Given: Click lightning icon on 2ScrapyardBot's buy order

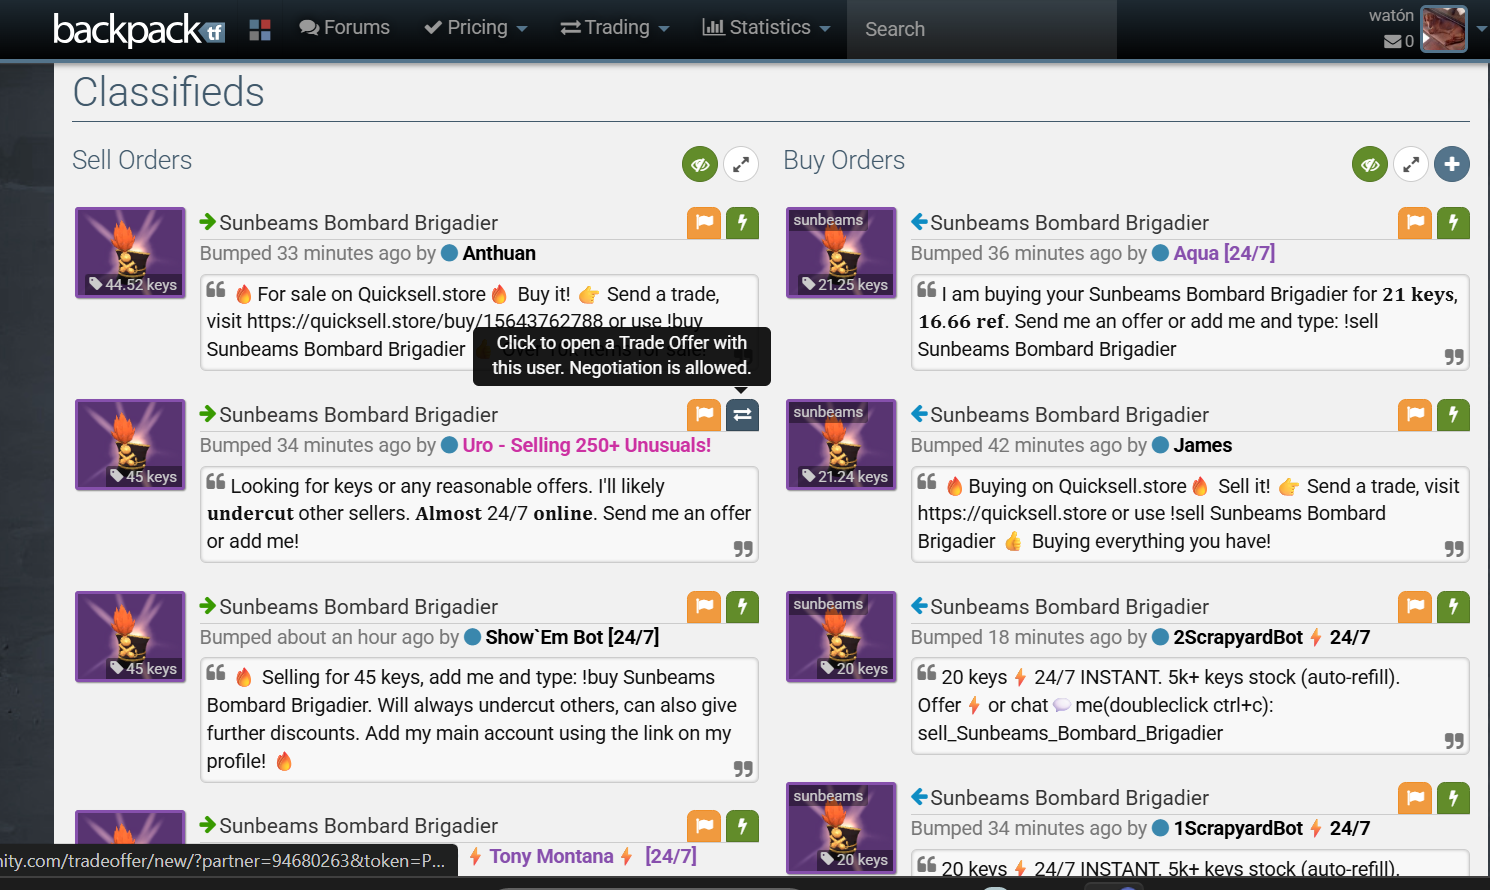Looking at the screenshot, I should [1453, 606].
